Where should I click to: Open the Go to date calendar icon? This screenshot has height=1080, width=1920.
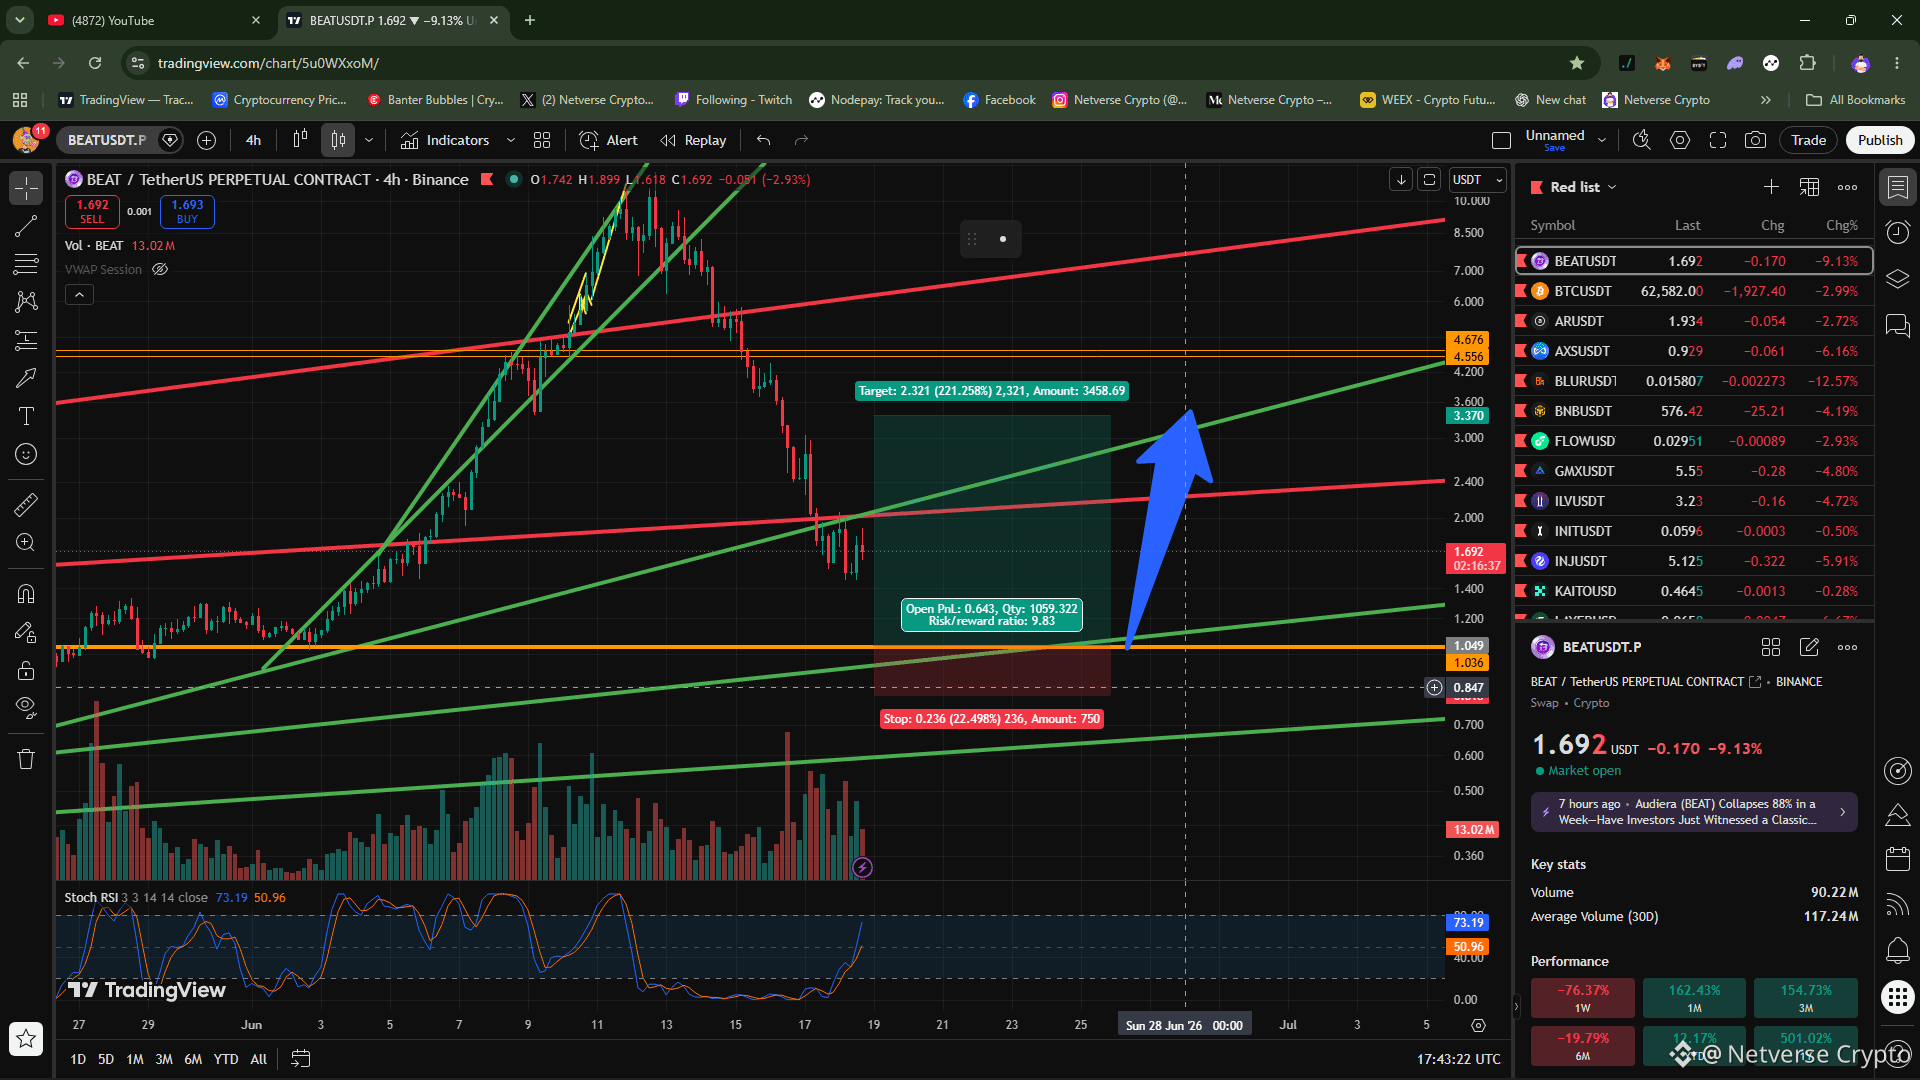pos(300,1059)
